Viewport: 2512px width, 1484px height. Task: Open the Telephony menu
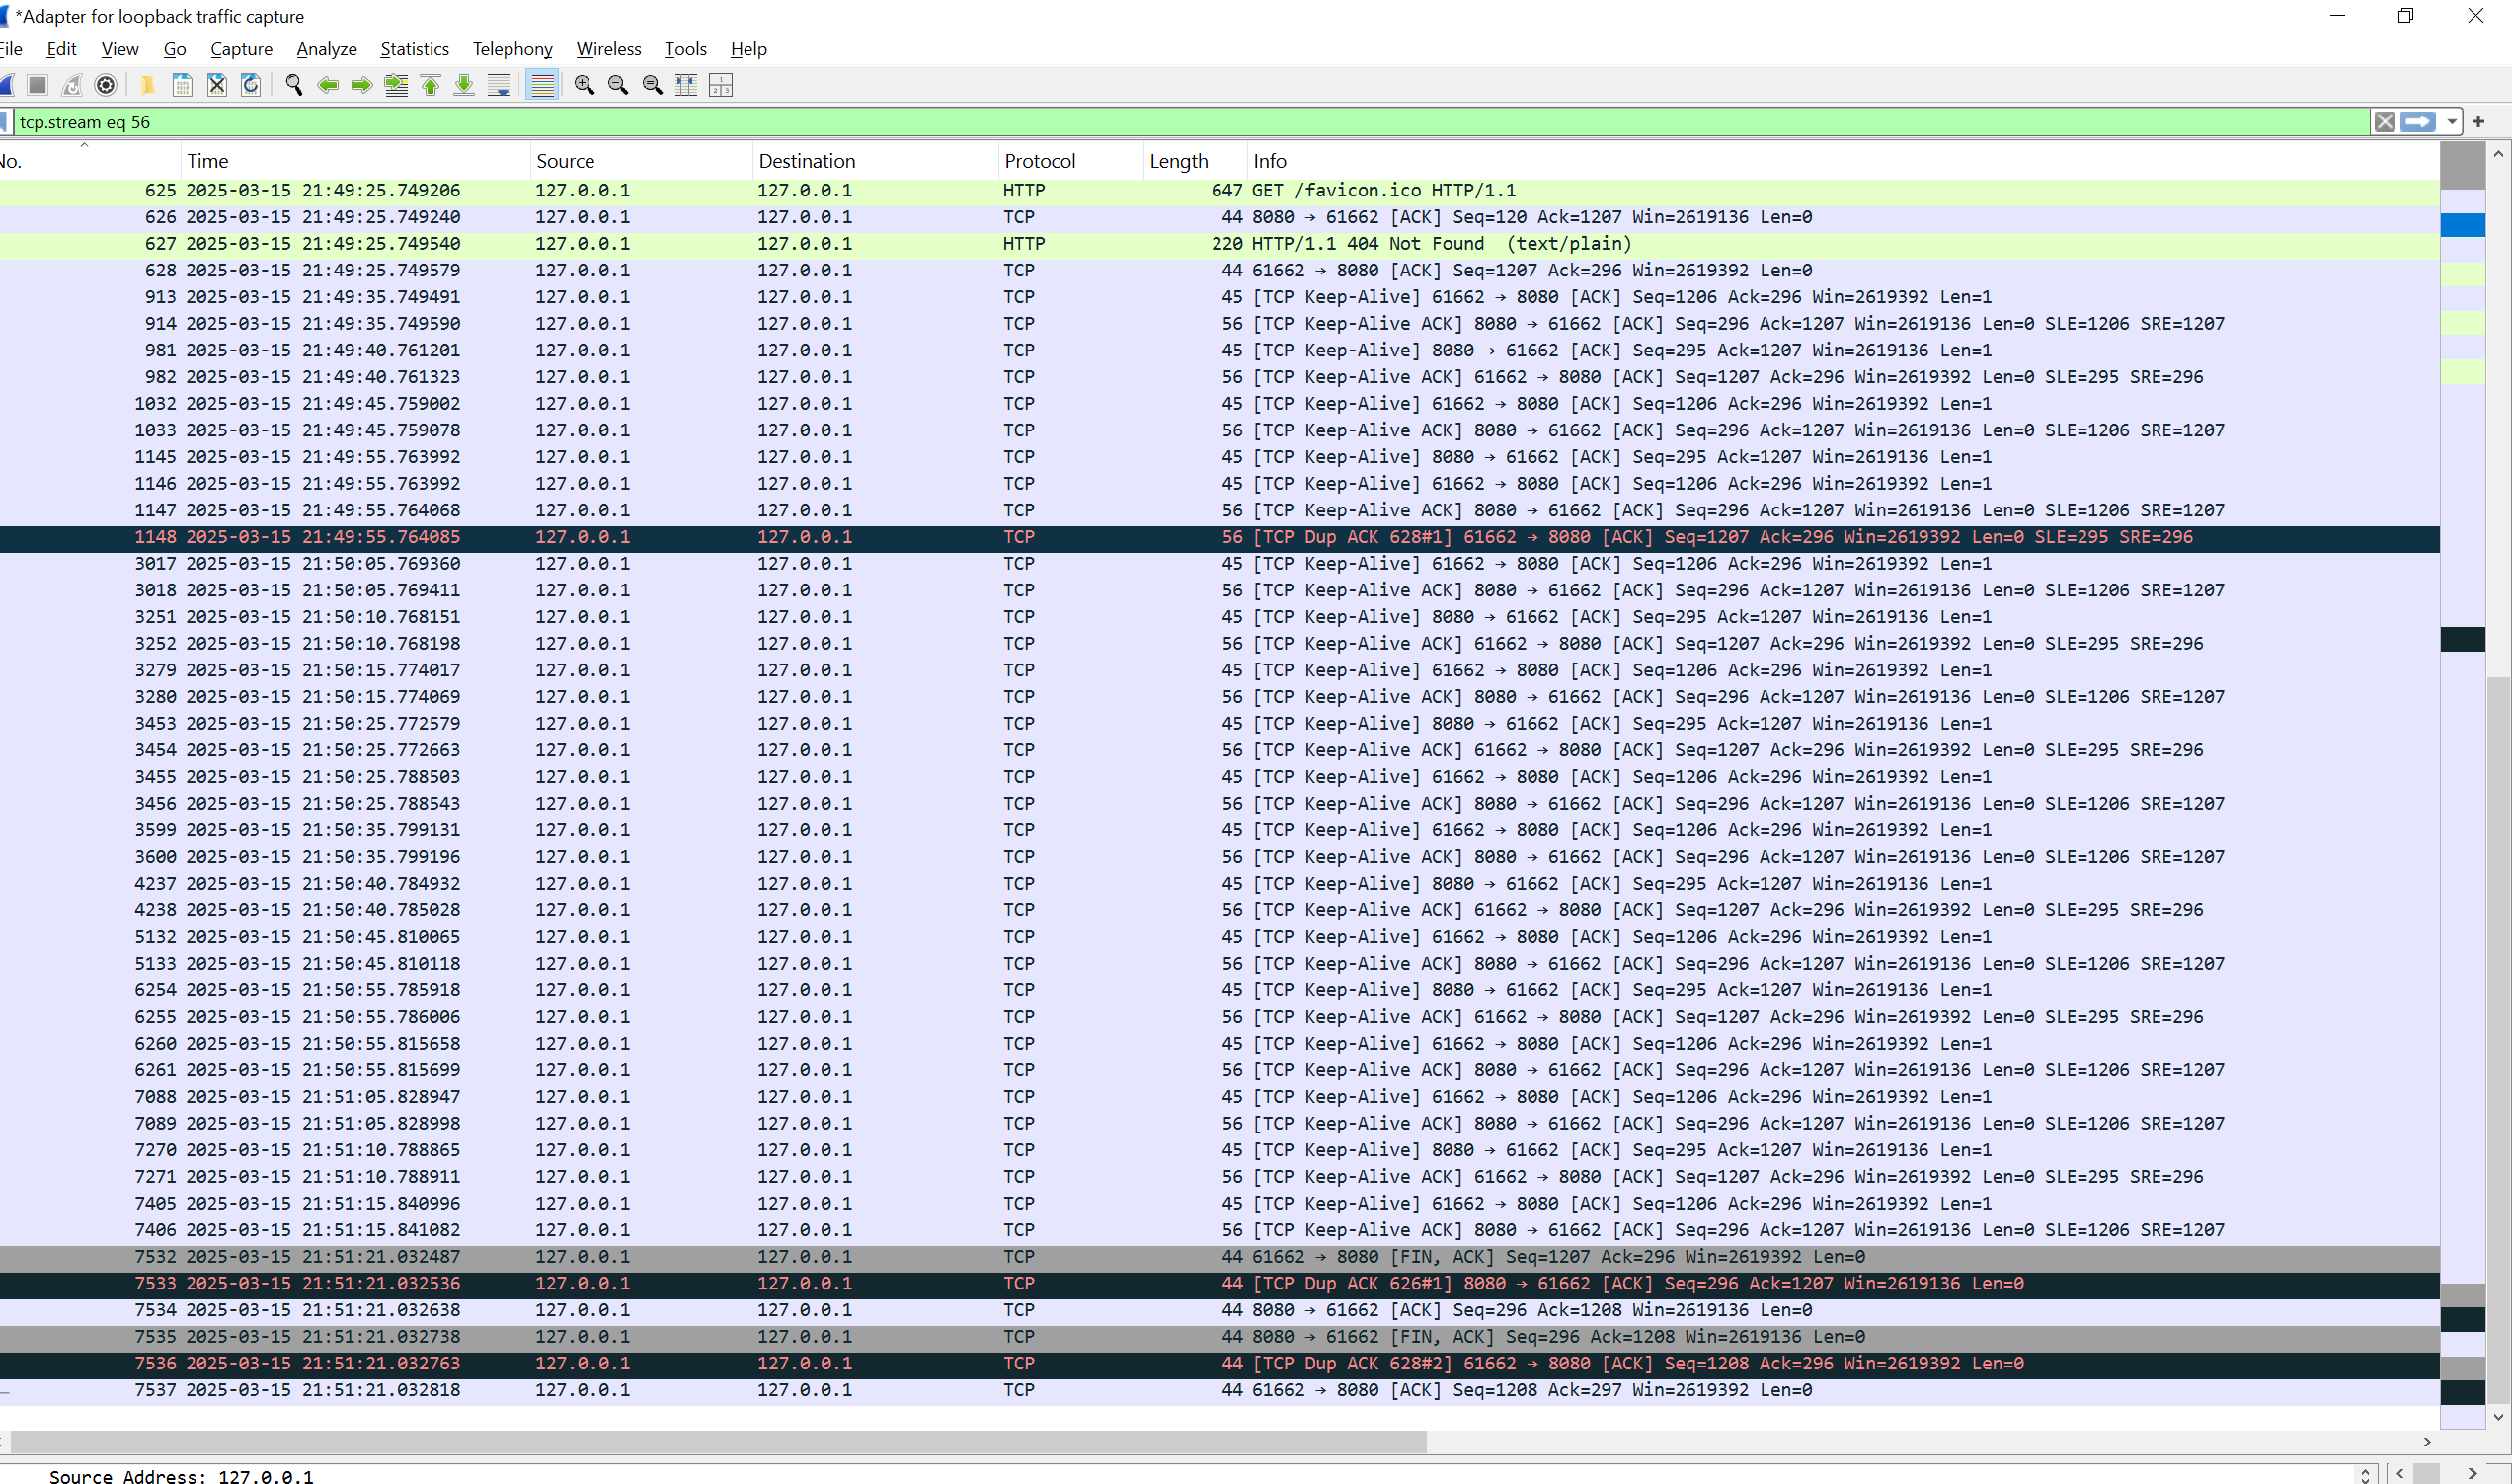click(512, 49)
